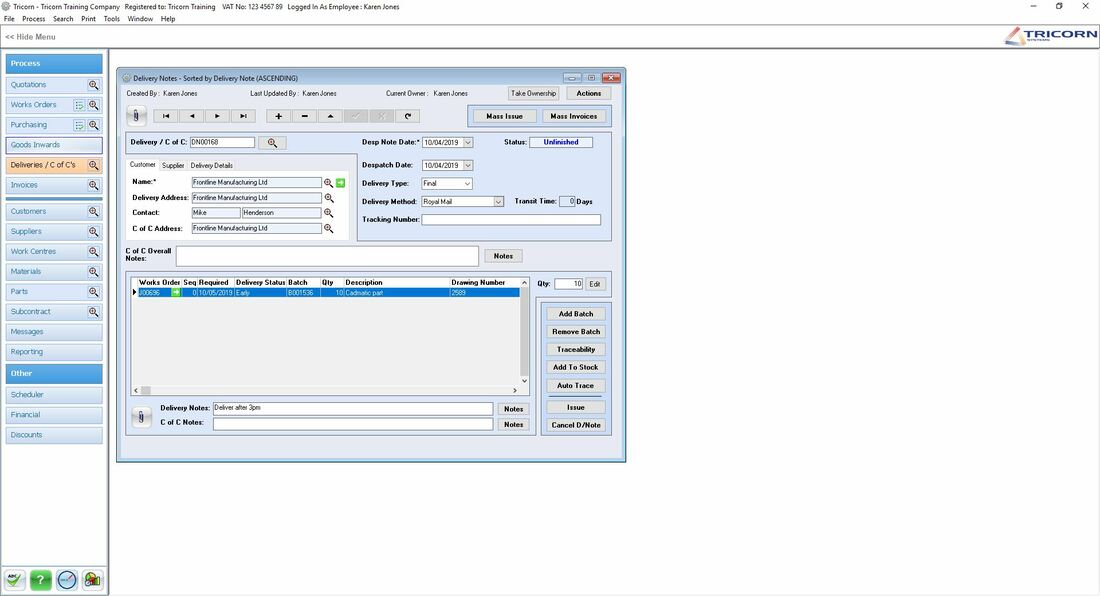Screen dimensions: 1100x596
Task: Click Auto Trace button
Action: [x=576, y=386]
